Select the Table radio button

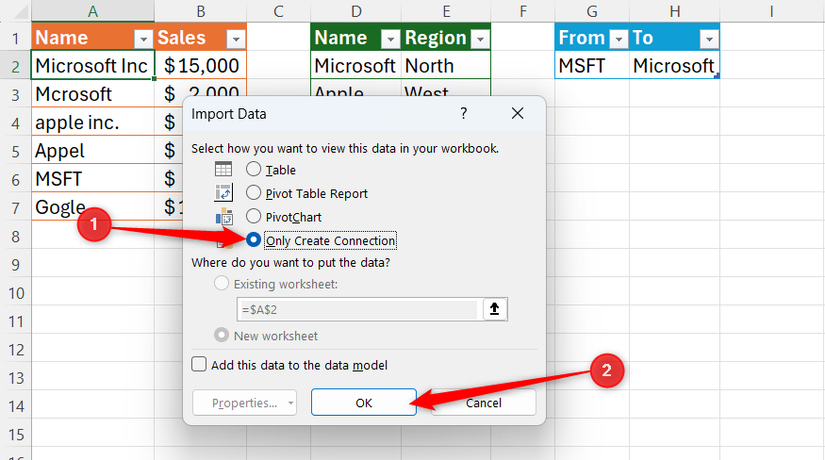253,169
